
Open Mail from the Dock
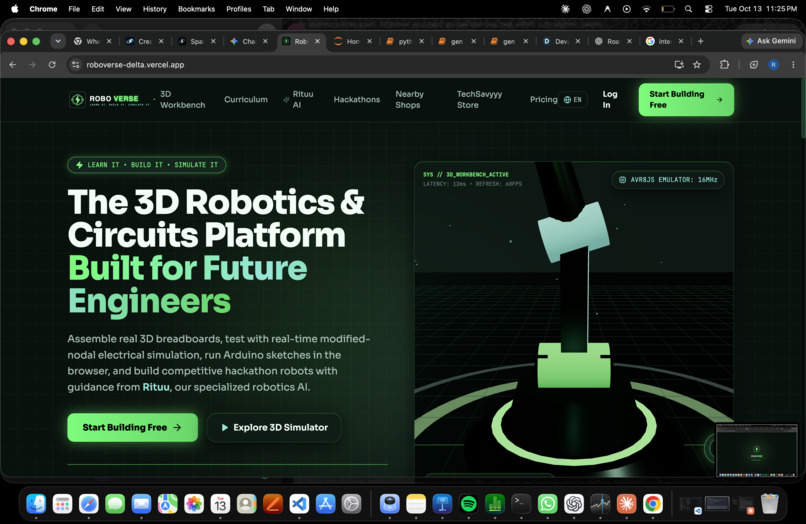click(141, 504)
